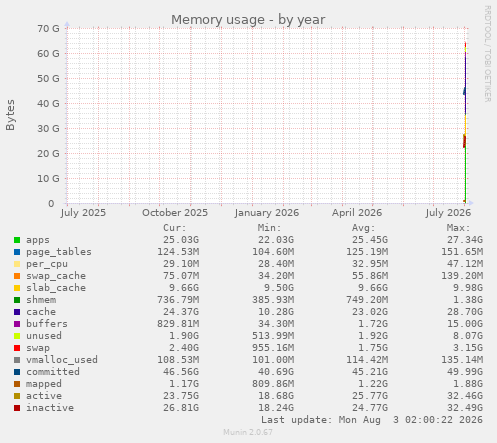Image resolution: width=497 pixels, height=443 pixels.
Task: Click the 'July 2025' x-axis label
Action: (83, 213)
